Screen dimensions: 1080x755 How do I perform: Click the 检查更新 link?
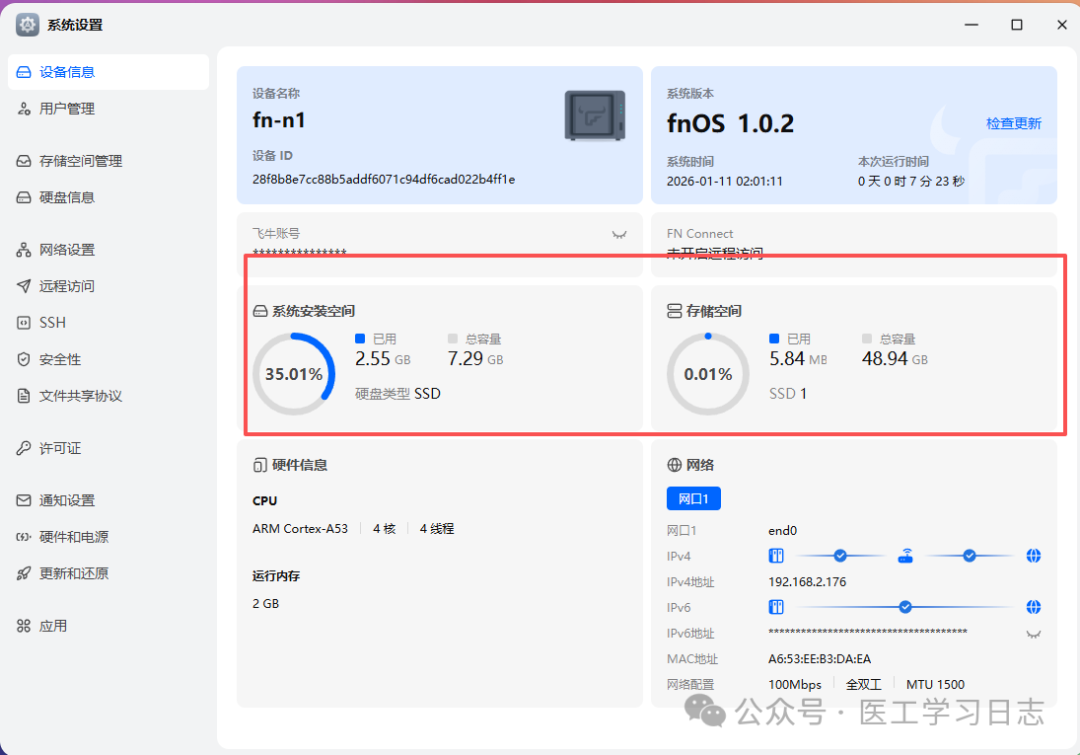click(x=1013, y=124)
